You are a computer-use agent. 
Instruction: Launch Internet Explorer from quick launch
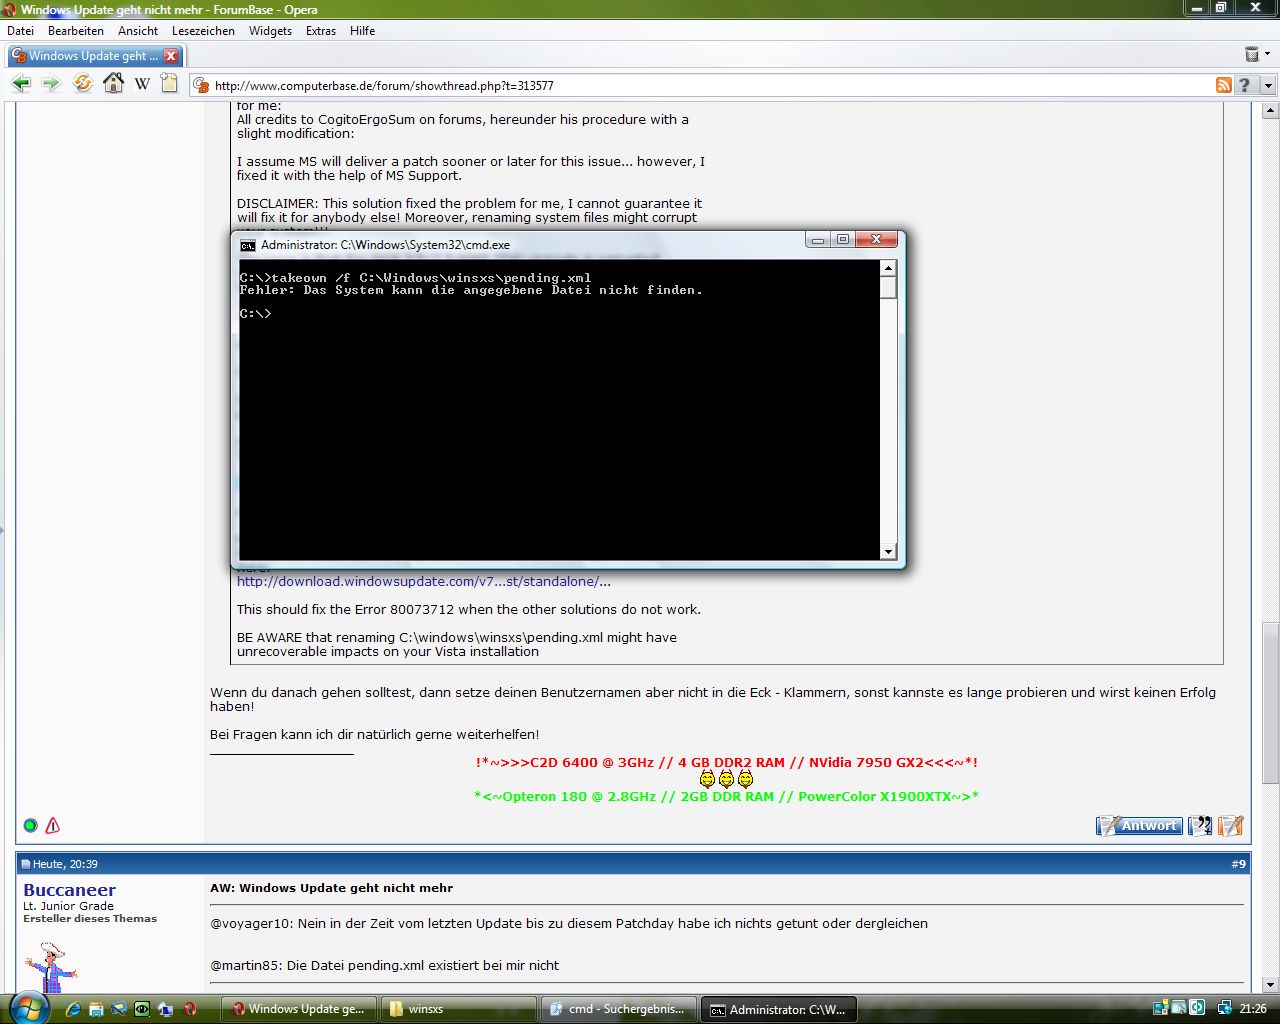(73, 1009)
